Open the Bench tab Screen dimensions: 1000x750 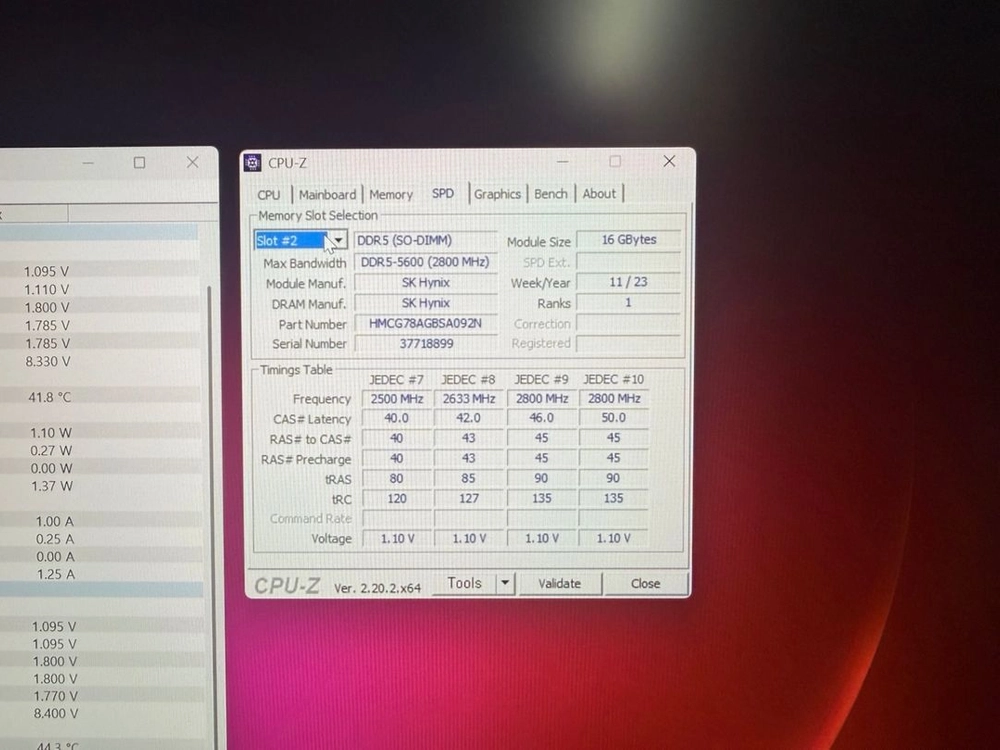click(x=550, y=194)
